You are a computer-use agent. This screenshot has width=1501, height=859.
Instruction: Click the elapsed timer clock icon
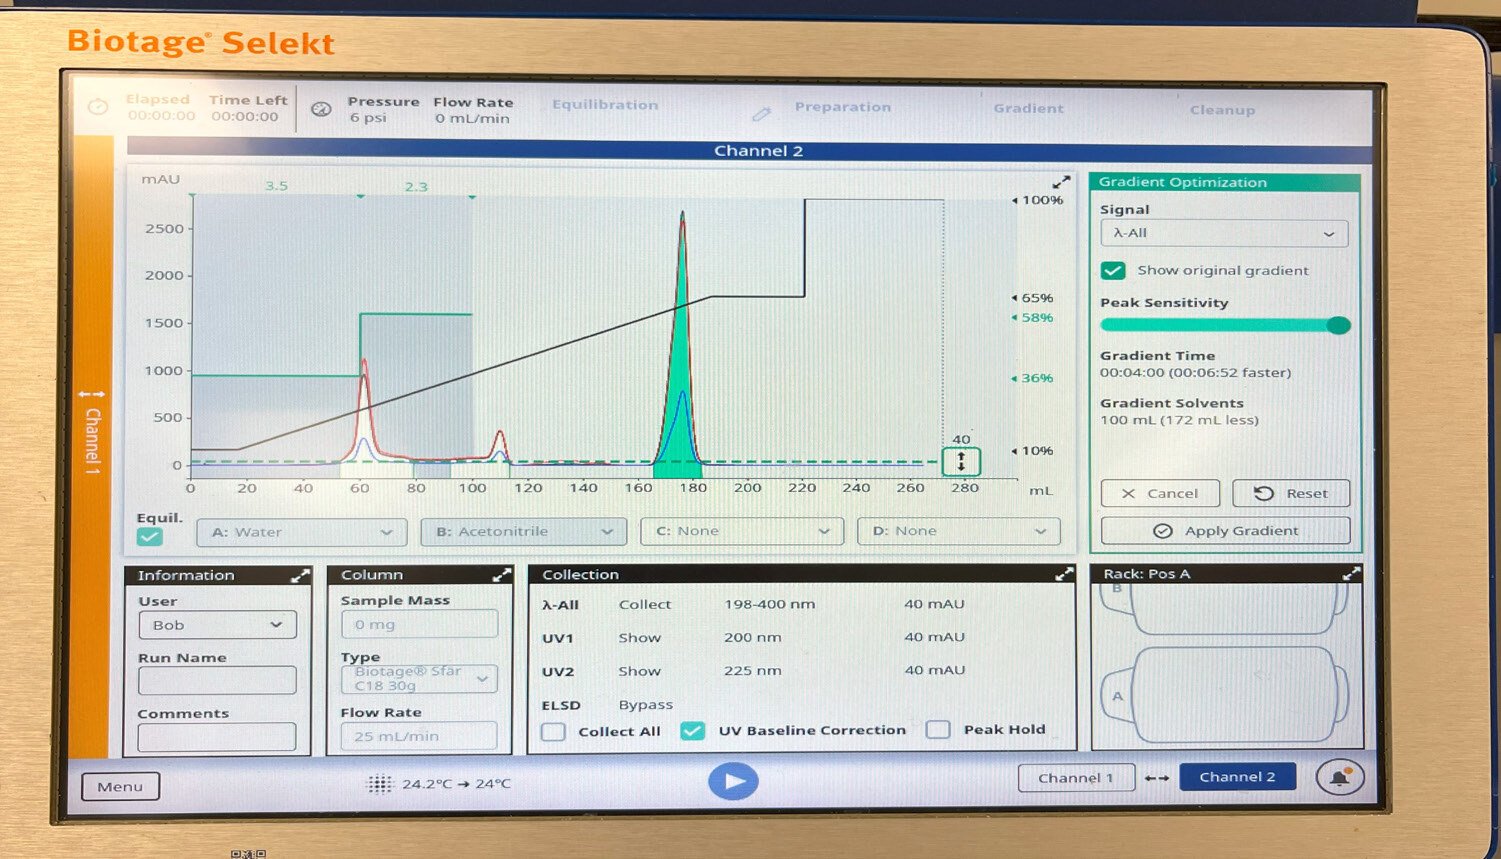[97, 107]
